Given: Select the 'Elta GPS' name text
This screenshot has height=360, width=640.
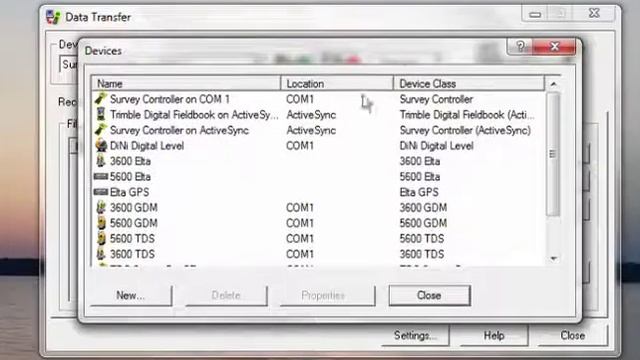Looking at the screenshot, I should pyautogui.click(x=129, y=192).
